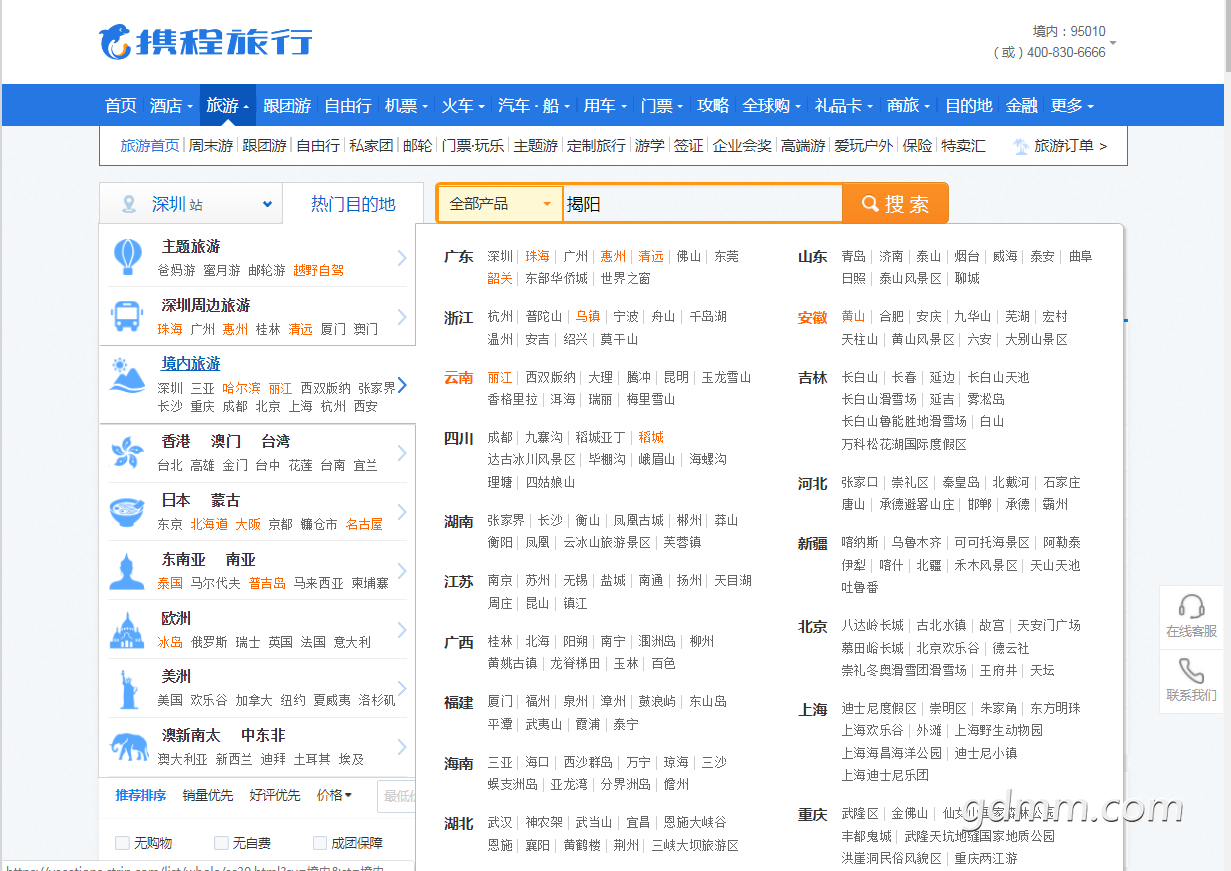This screenshot has height=871, width=1231.
Task: Expand the phone number dropdown arrow at top right
Action: pyautogui.click(x=1113, y=43)
